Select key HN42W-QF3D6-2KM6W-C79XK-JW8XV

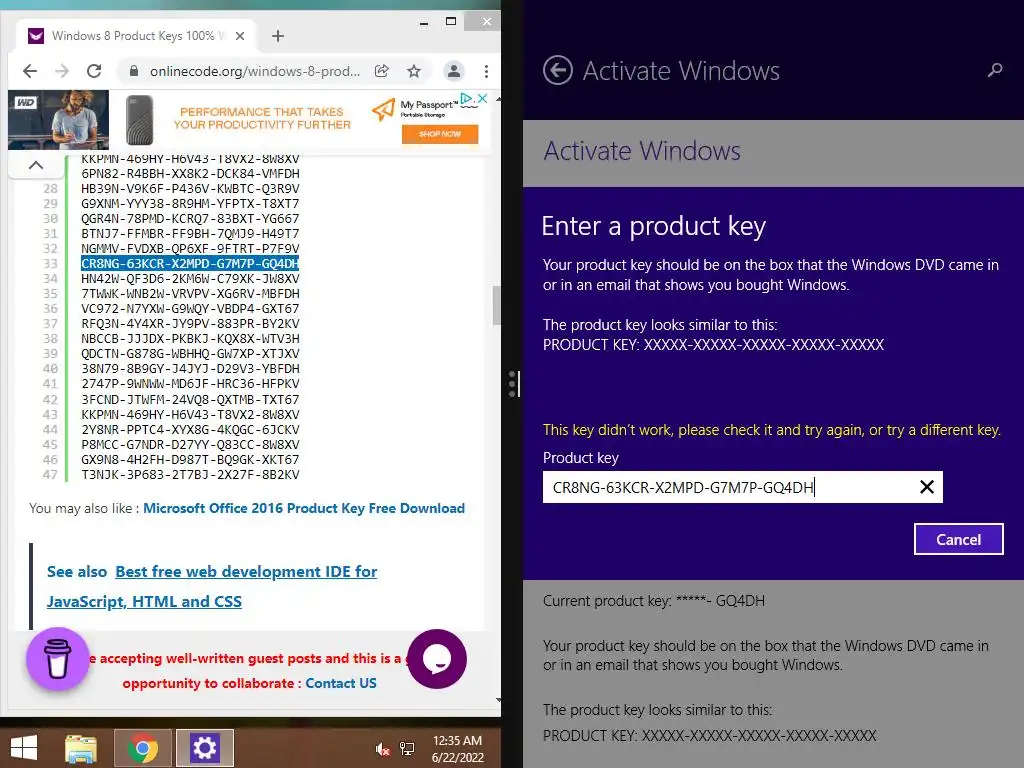point(190,279)
